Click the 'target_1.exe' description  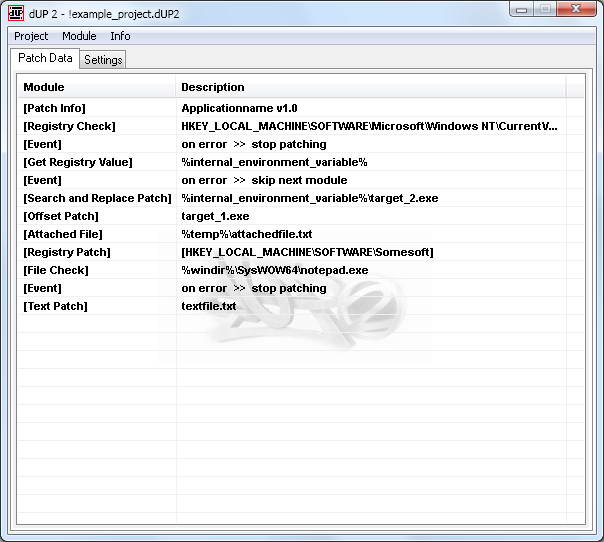click(x=215, y=216)
